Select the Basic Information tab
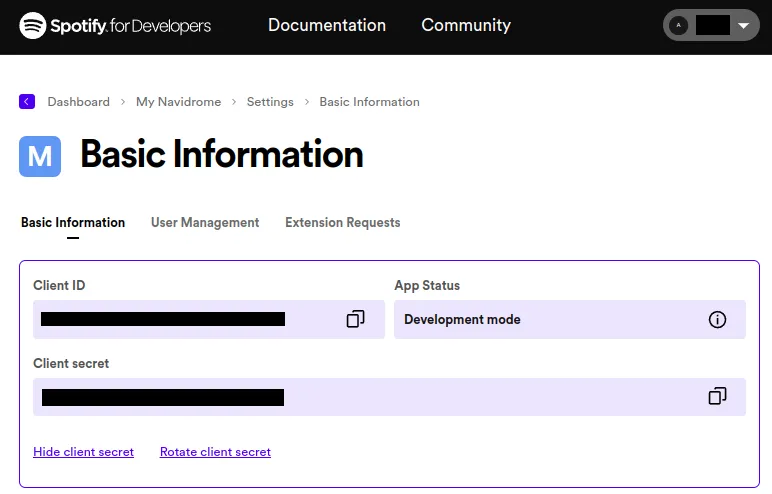Image resolution: width=772 pixels, height=494 pixels. tap(73, 223)
